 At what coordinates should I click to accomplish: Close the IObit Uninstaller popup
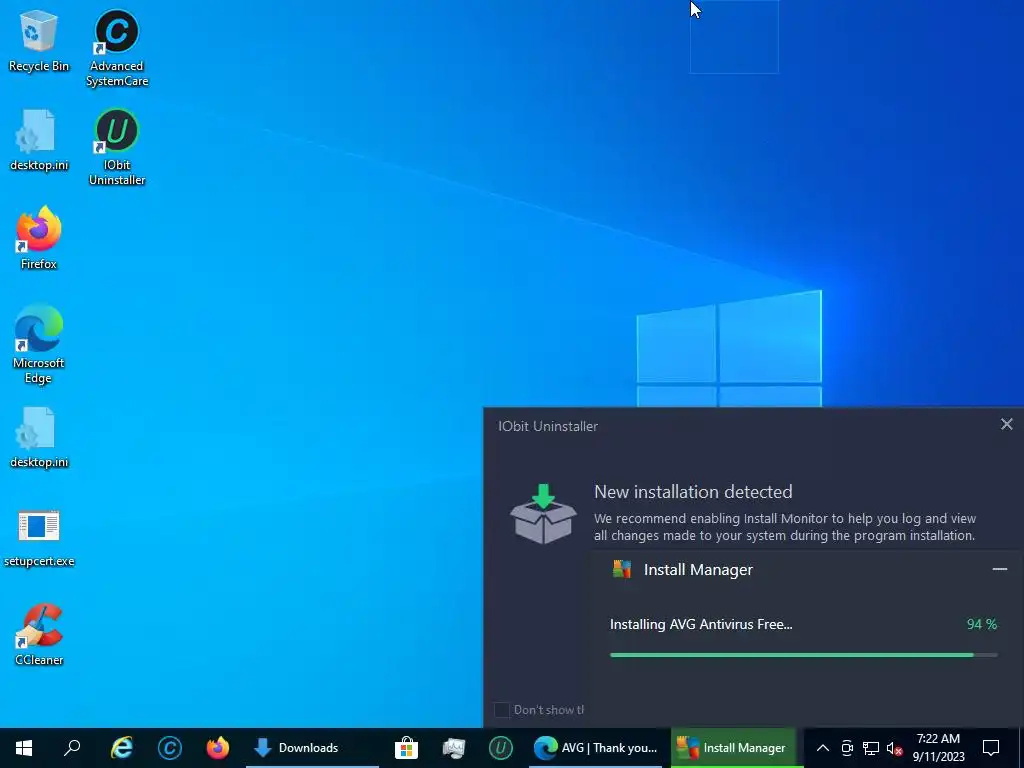pyautogui.click(x=1006, y=424)
